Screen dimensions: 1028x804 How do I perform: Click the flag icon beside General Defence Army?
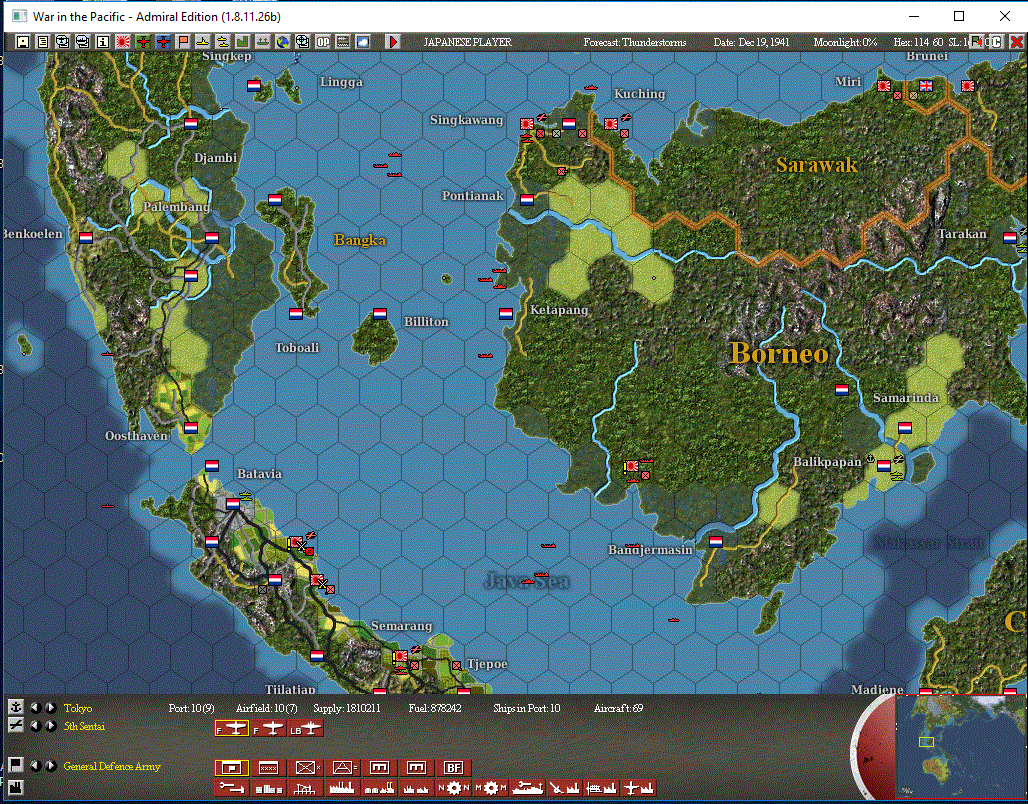tap(16, 765)
